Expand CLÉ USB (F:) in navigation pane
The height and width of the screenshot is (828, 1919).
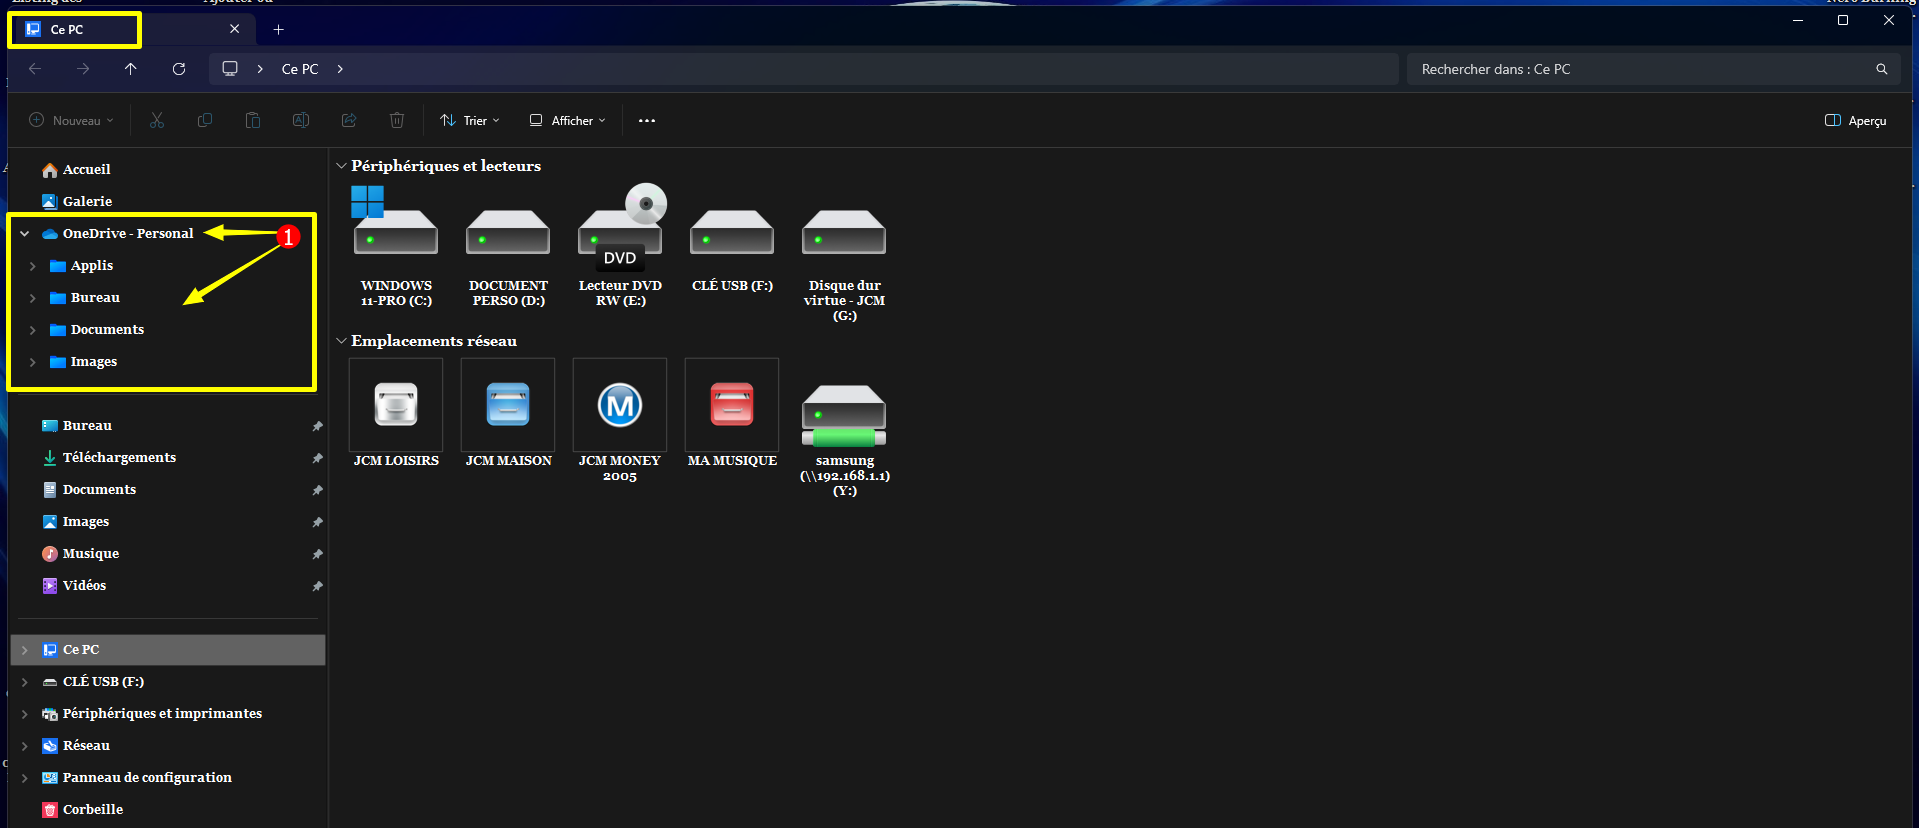pos(25,682)
